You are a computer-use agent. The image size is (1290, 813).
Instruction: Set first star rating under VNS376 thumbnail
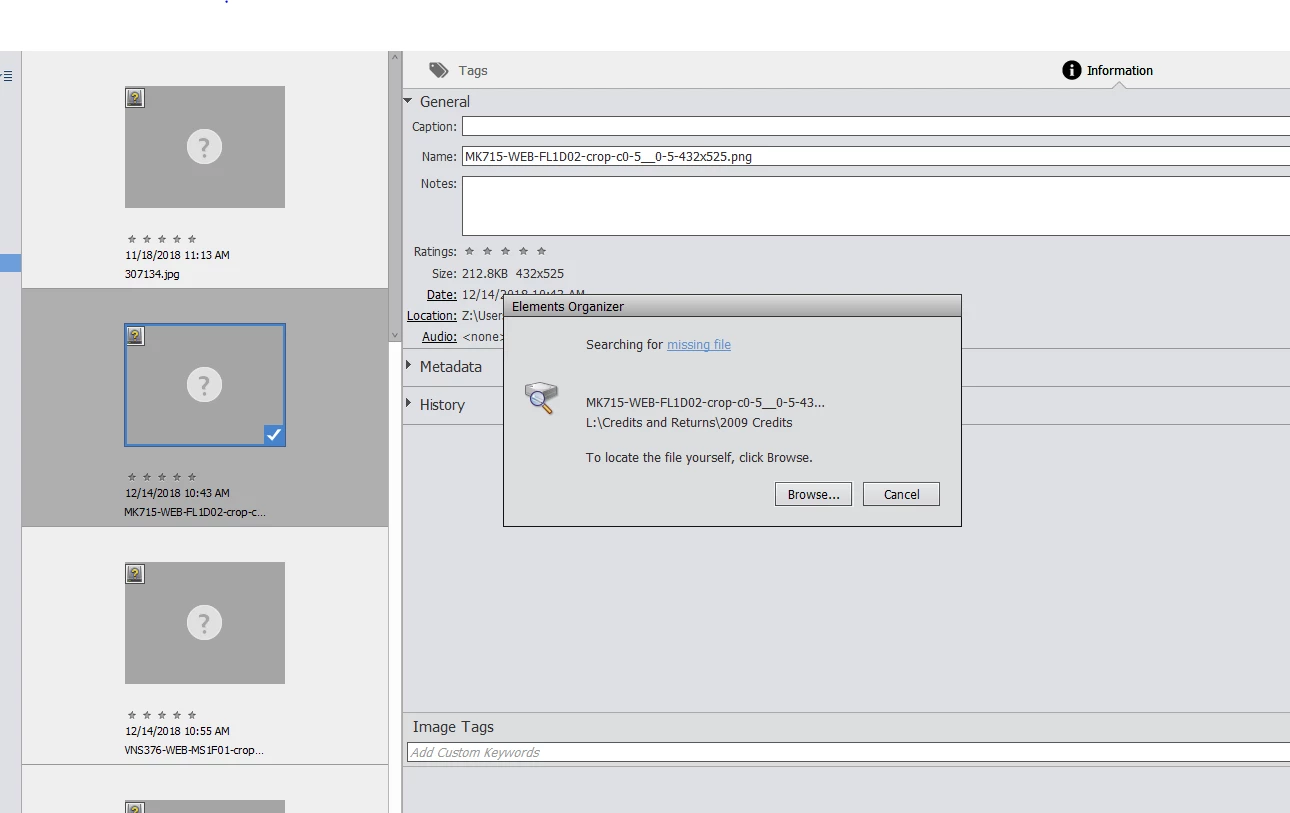click(132, 715)
